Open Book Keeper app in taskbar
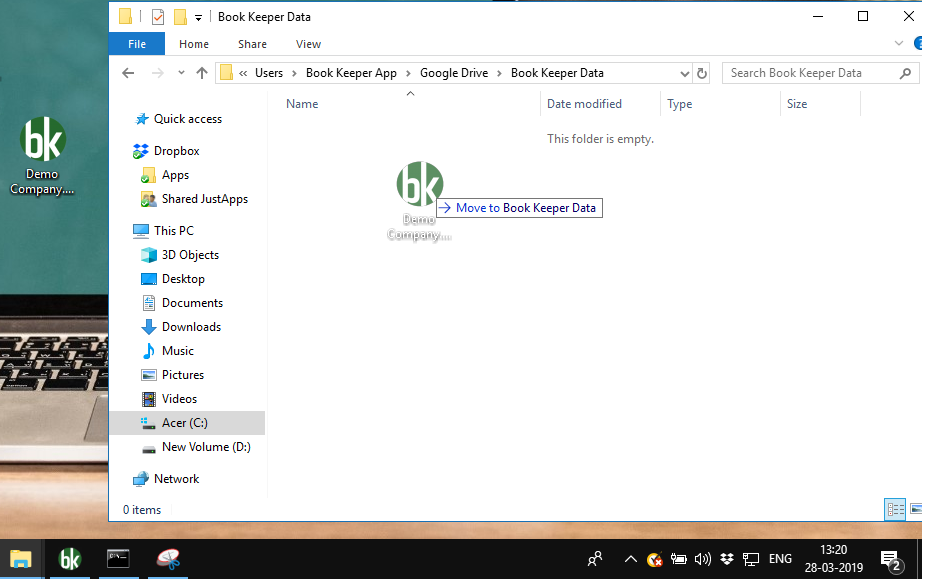The height and width of the screenshot is (582, 926). 70,560
